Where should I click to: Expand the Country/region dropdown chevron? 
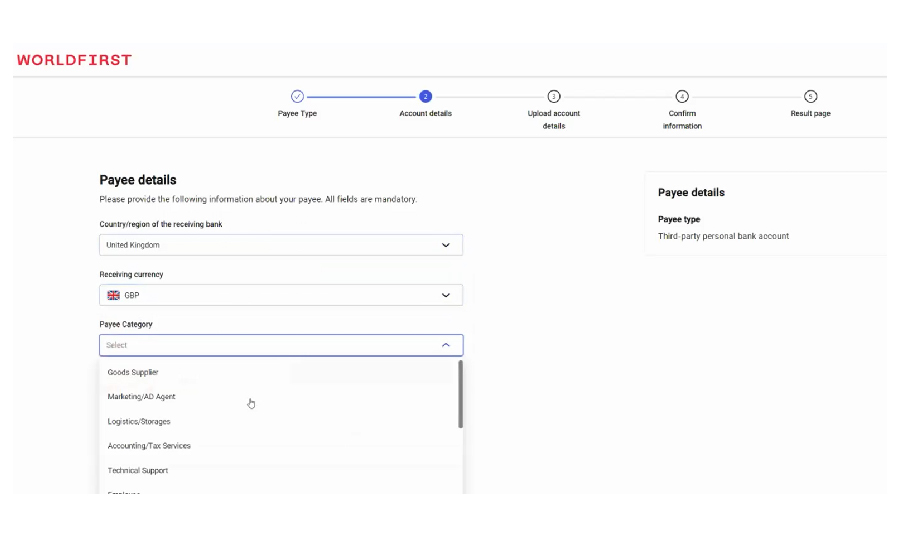tap(446, 245)
